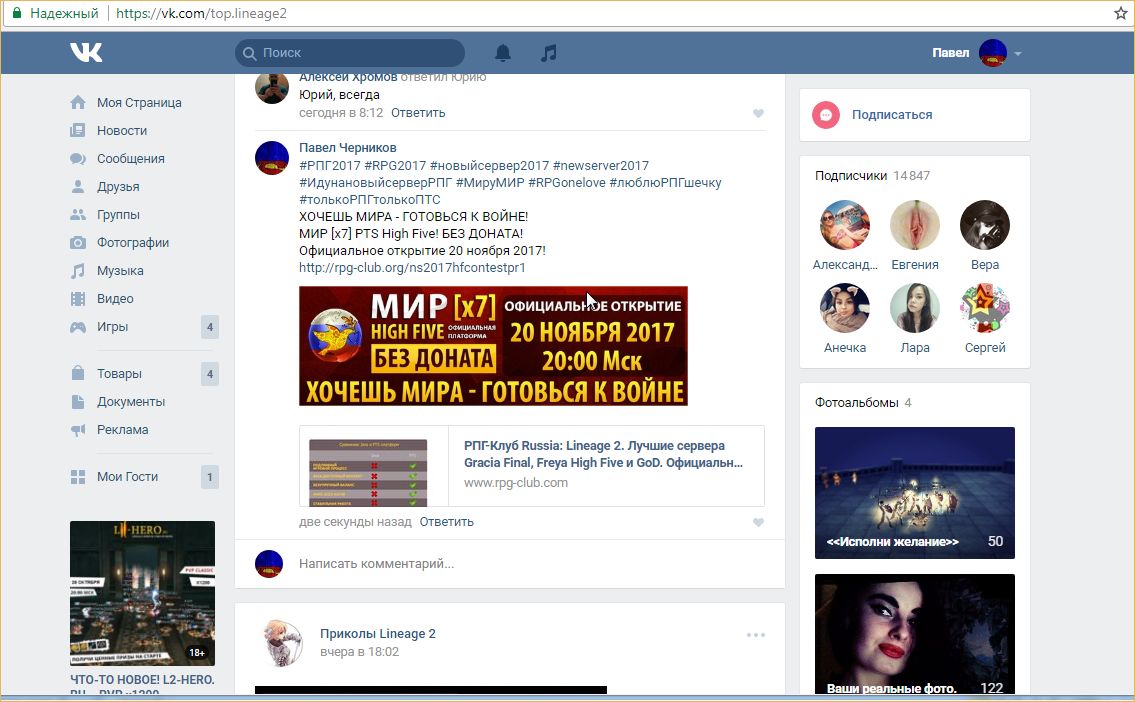Click the note icon beside Музыка

[77, 271]
